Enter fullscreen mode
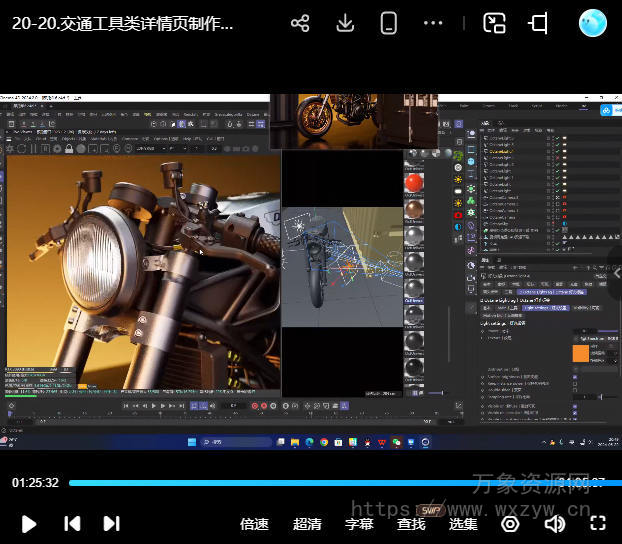The height and width of the screenshot is (544, 622). point(598,523)
